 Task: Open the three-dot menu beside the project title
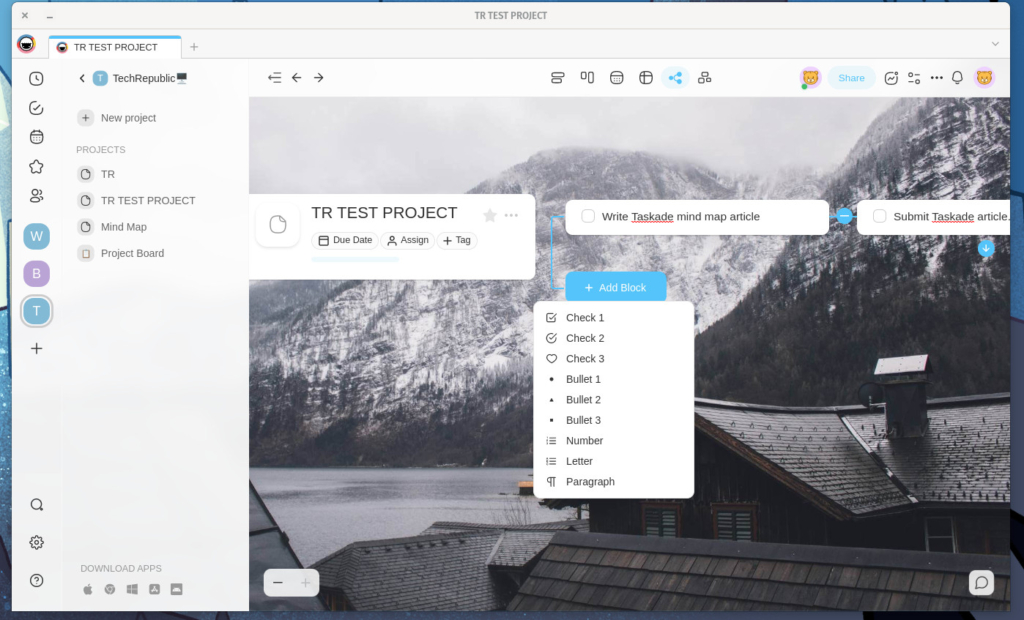click(511, 214)
